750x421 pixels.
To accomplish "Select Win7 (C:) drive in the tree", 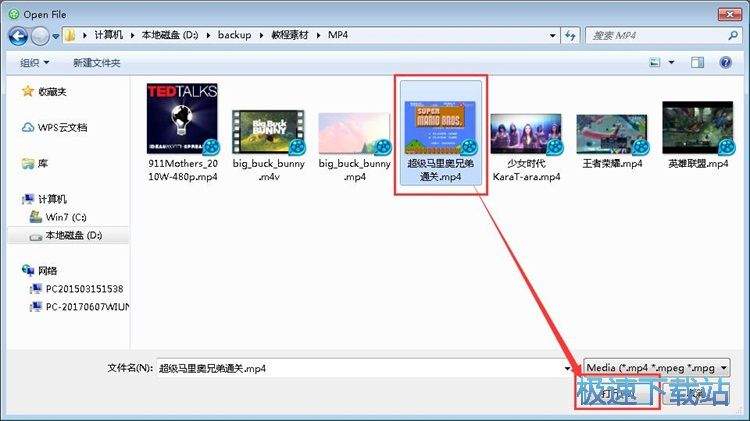I will (x=66, y=217).
